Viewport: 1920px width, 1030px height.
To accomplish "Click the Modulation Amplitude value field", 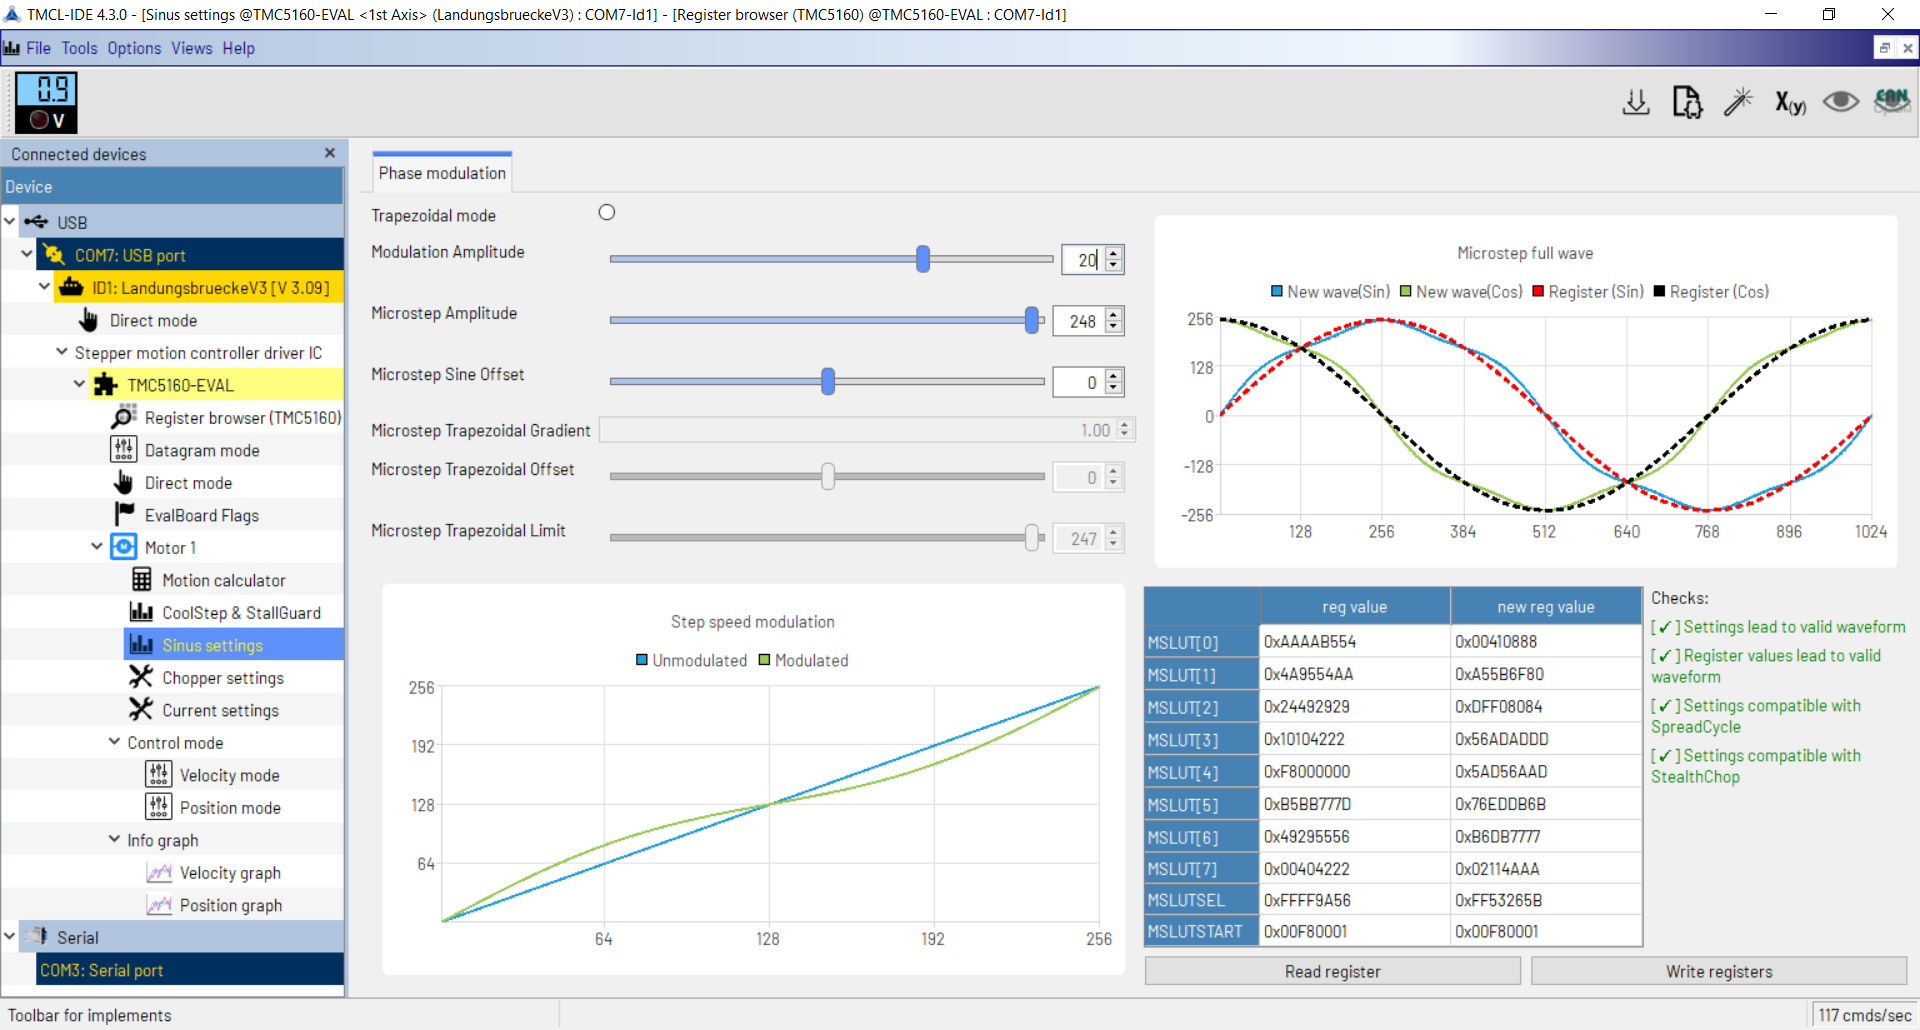I will (1082, 260).
